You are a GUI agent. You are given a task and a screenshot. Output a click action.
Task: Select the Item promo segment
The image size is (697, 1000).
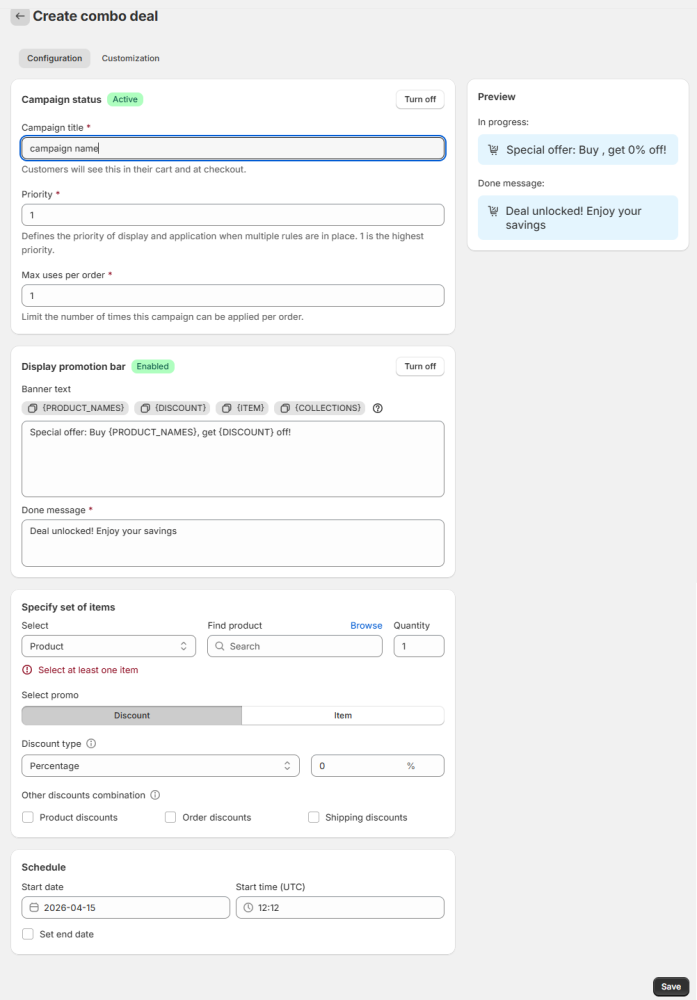click(x=342, y=716)
